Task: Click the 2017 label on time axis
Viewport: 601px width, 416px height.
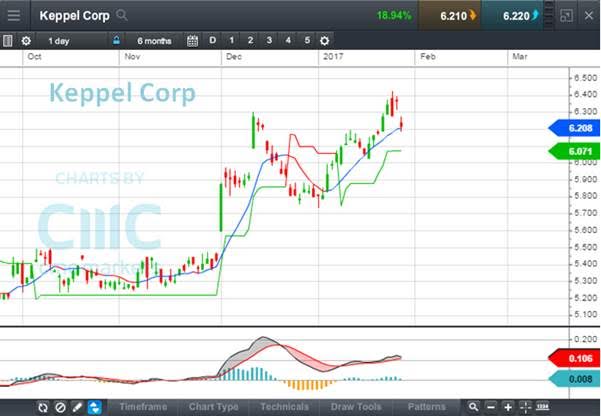Action: (x=333, y=57)
